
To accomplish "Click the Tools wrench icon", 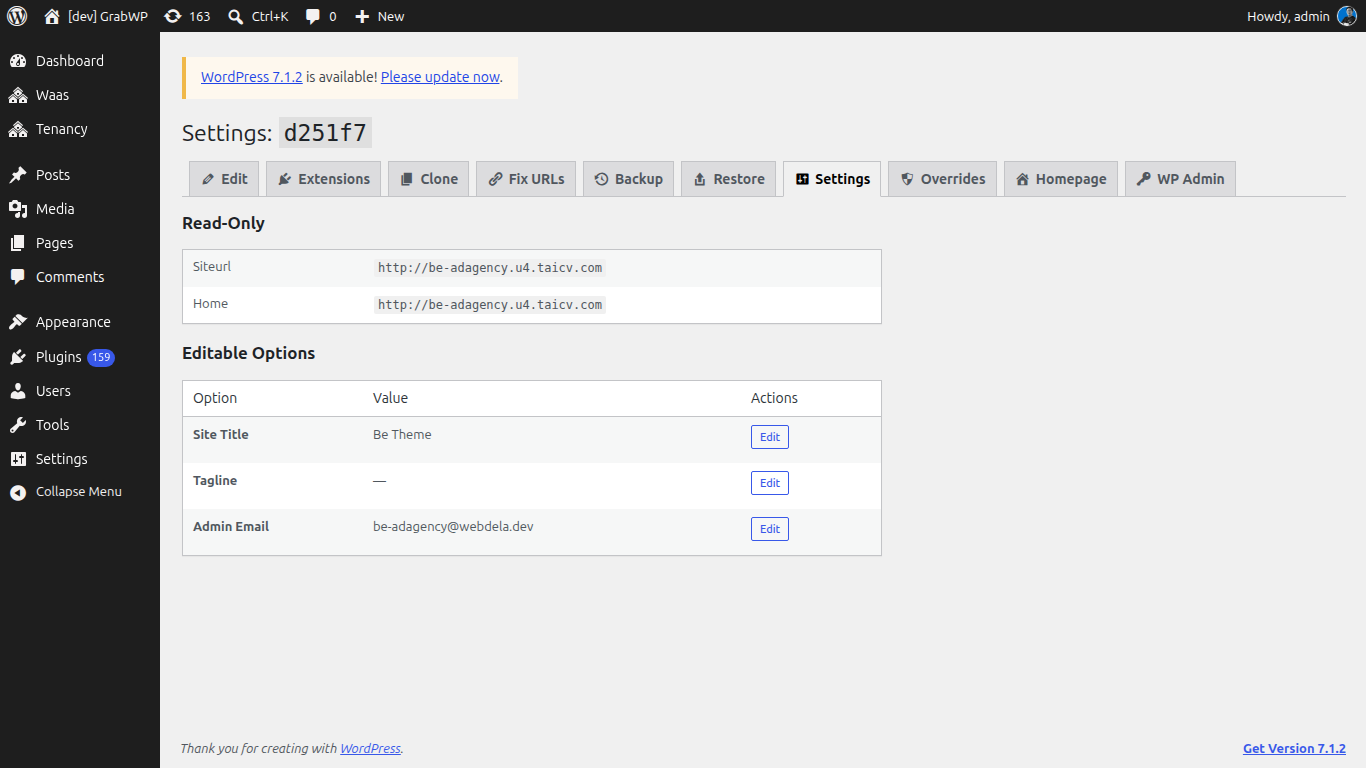I will tap(18, 425).
